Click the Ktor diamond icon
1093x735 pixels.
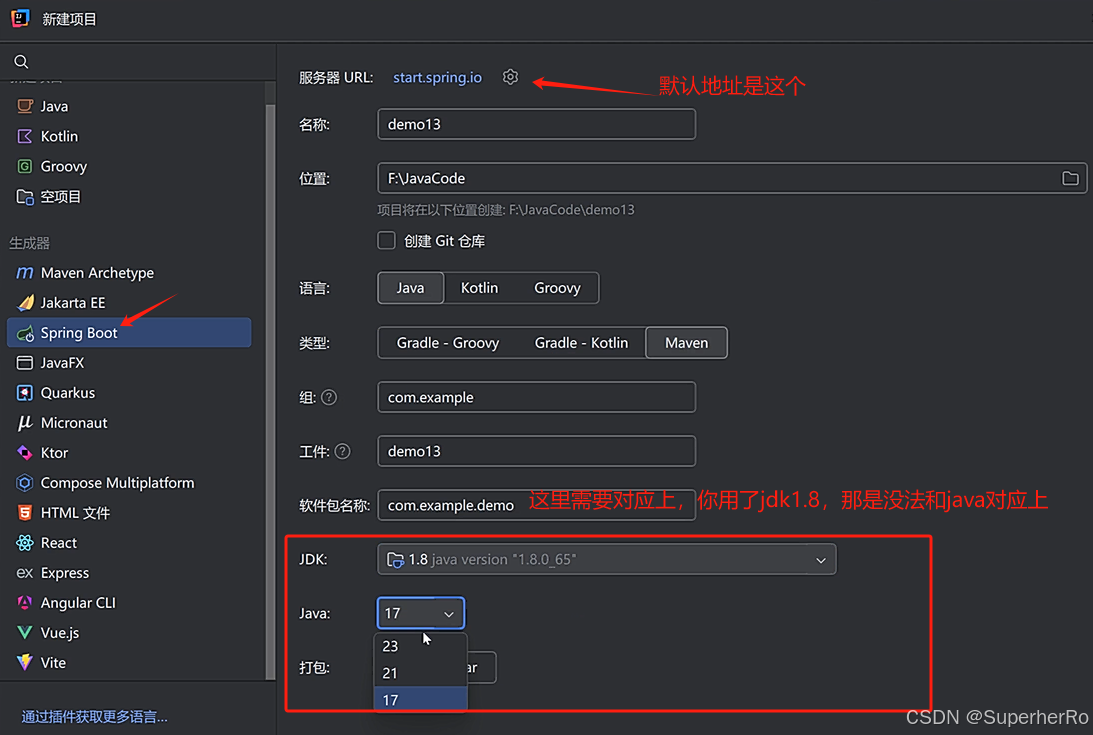(25, 453)
